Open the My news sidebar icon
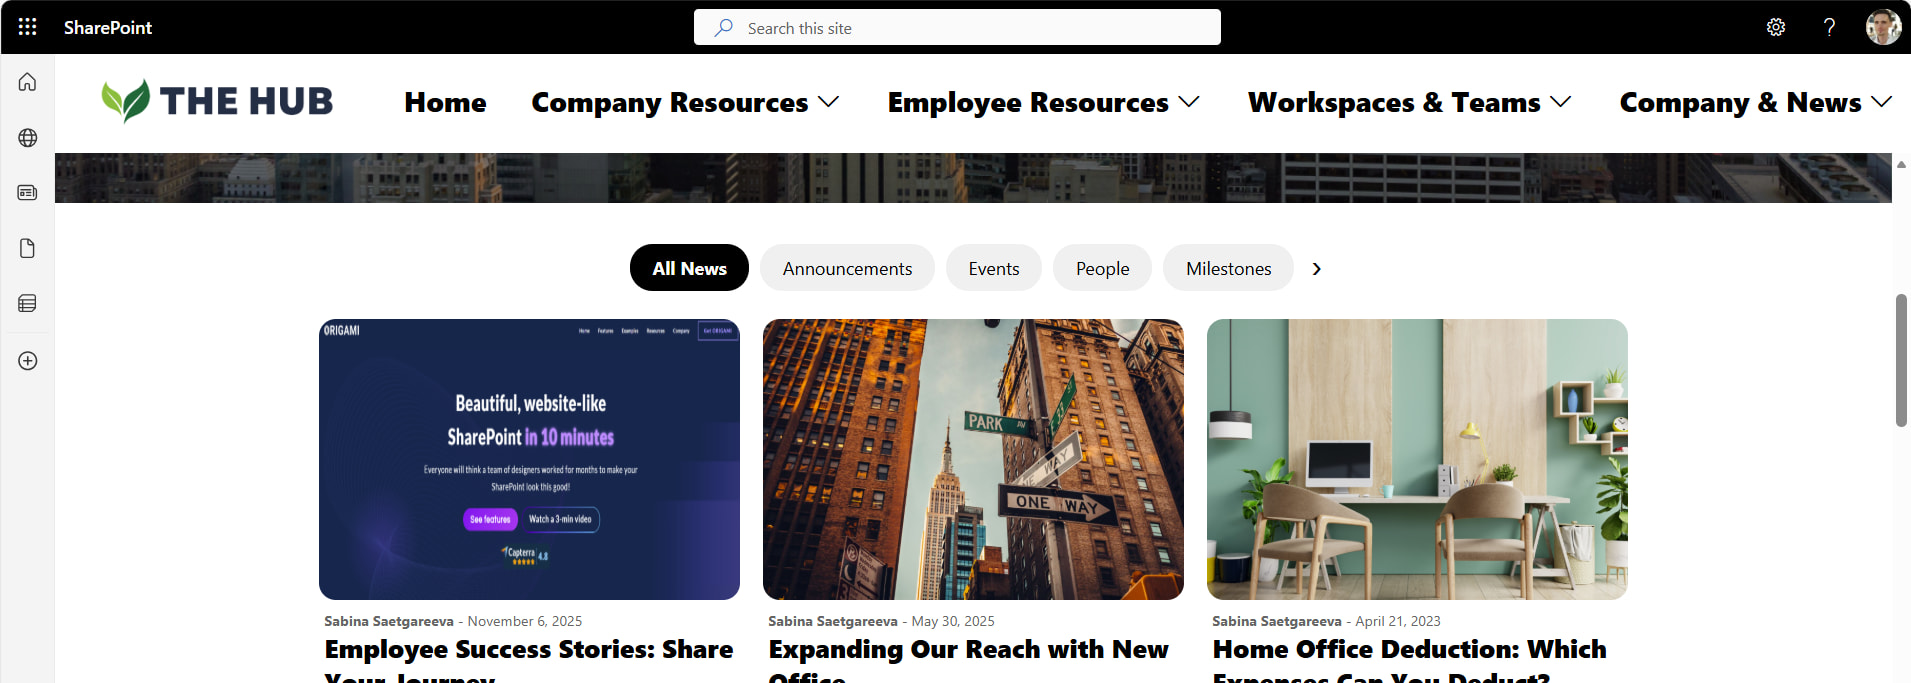 [28, 192]
